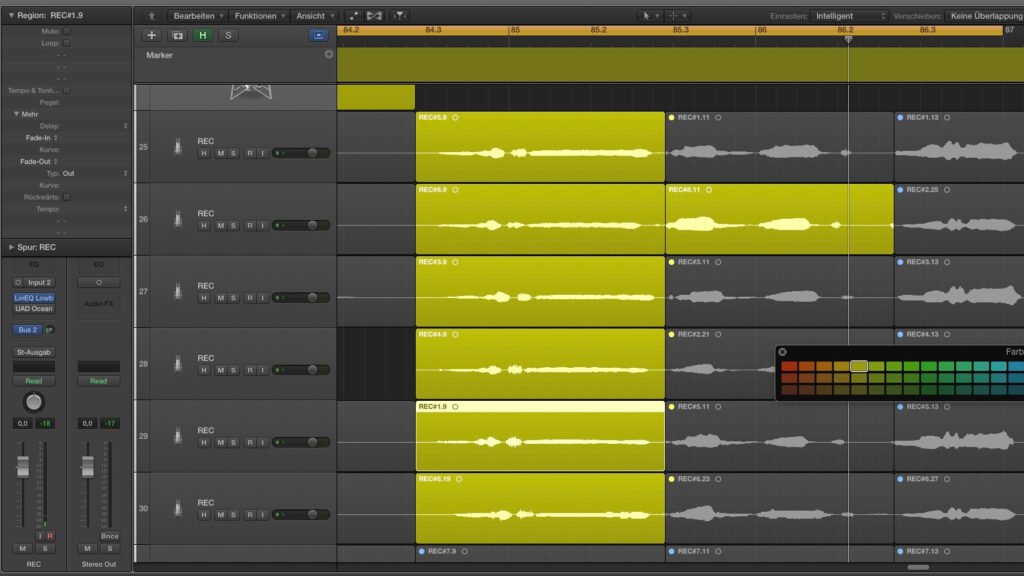Click the Stereo Out format circle button
Viewport: 1024px width, 576px height.
pyautogui.click(x=99, y=283)
